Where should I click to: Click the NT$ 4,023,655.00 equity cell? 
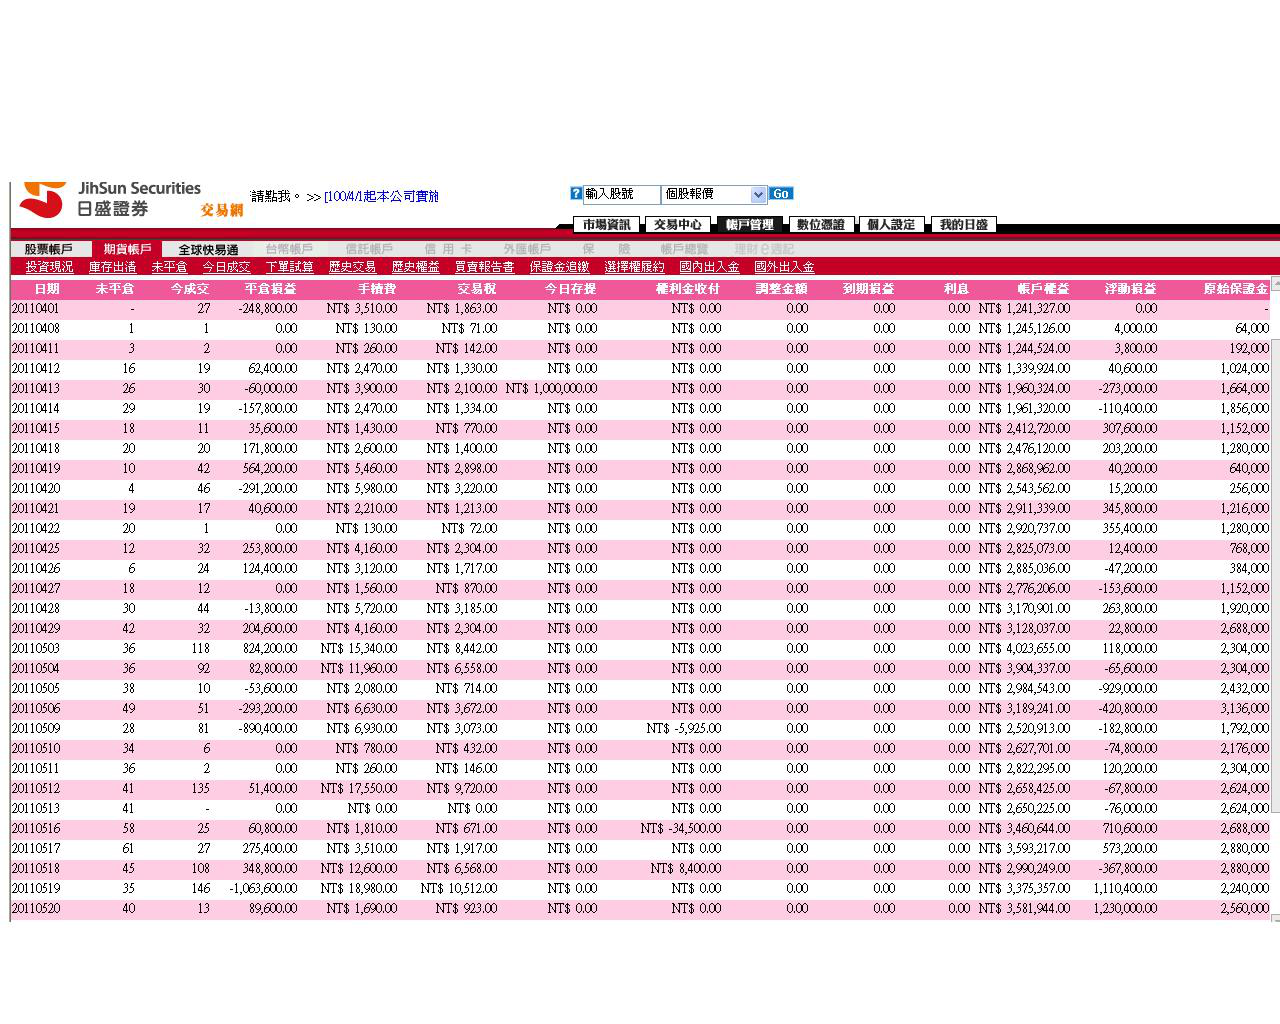click(x=1024, y=649)
